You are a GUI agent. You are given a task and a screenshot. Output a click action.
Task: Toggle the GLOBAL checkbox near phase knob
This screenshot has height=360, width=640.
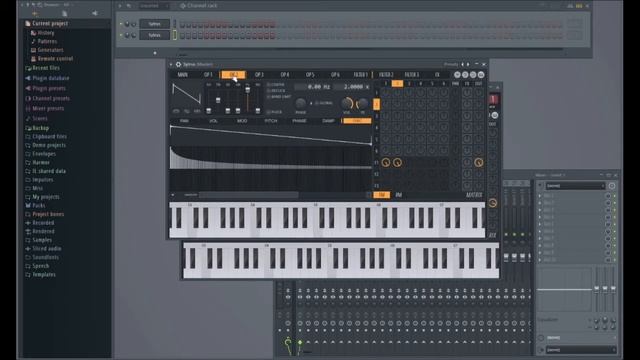coord(317,103)
